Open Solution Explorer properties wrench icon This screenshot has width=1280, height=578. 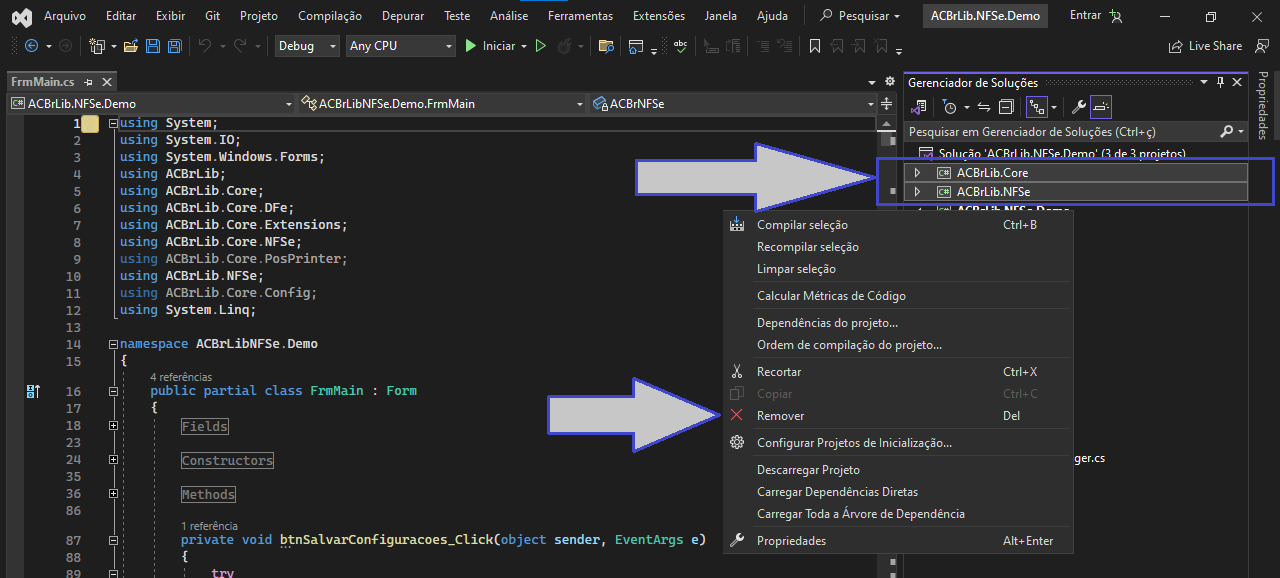(1079, 107)
